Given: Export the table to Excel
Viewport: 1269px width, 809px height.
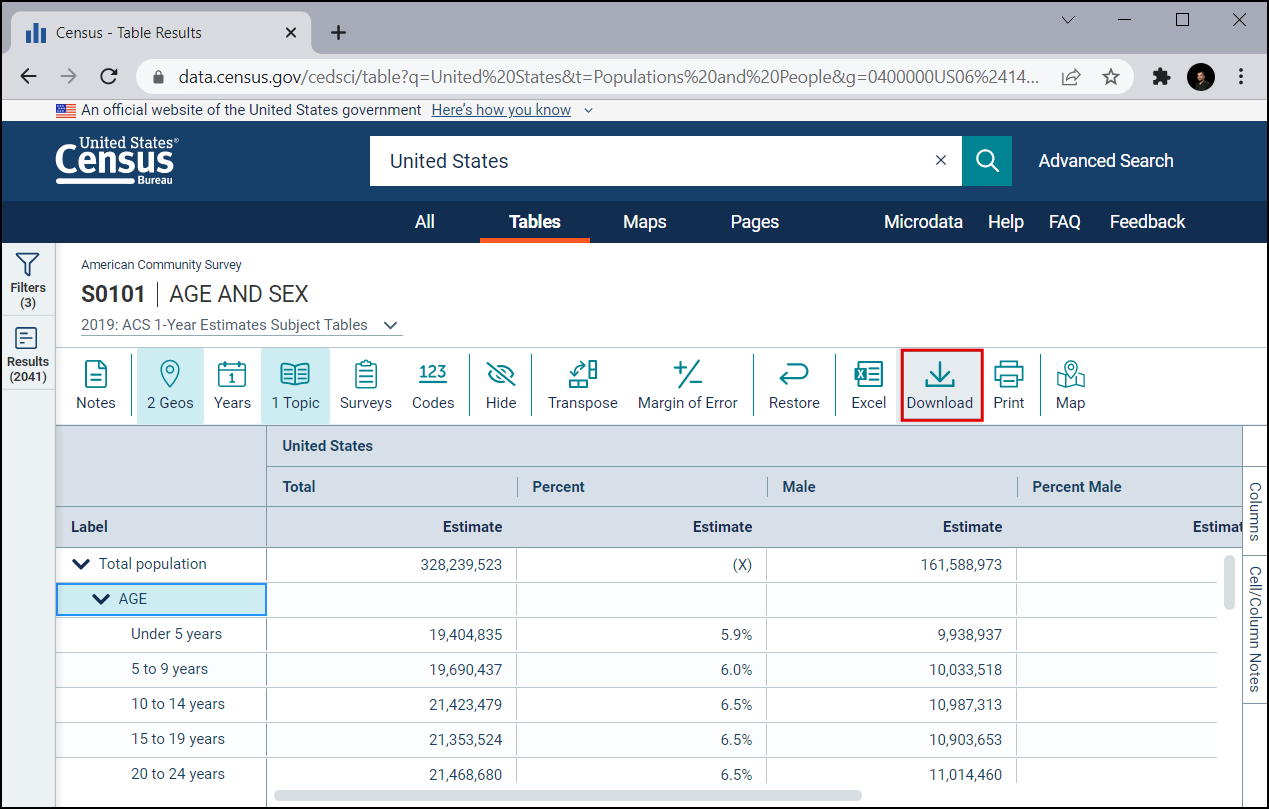Looking at the screenshot, I should pyautogui.click(x=868, y=385).
